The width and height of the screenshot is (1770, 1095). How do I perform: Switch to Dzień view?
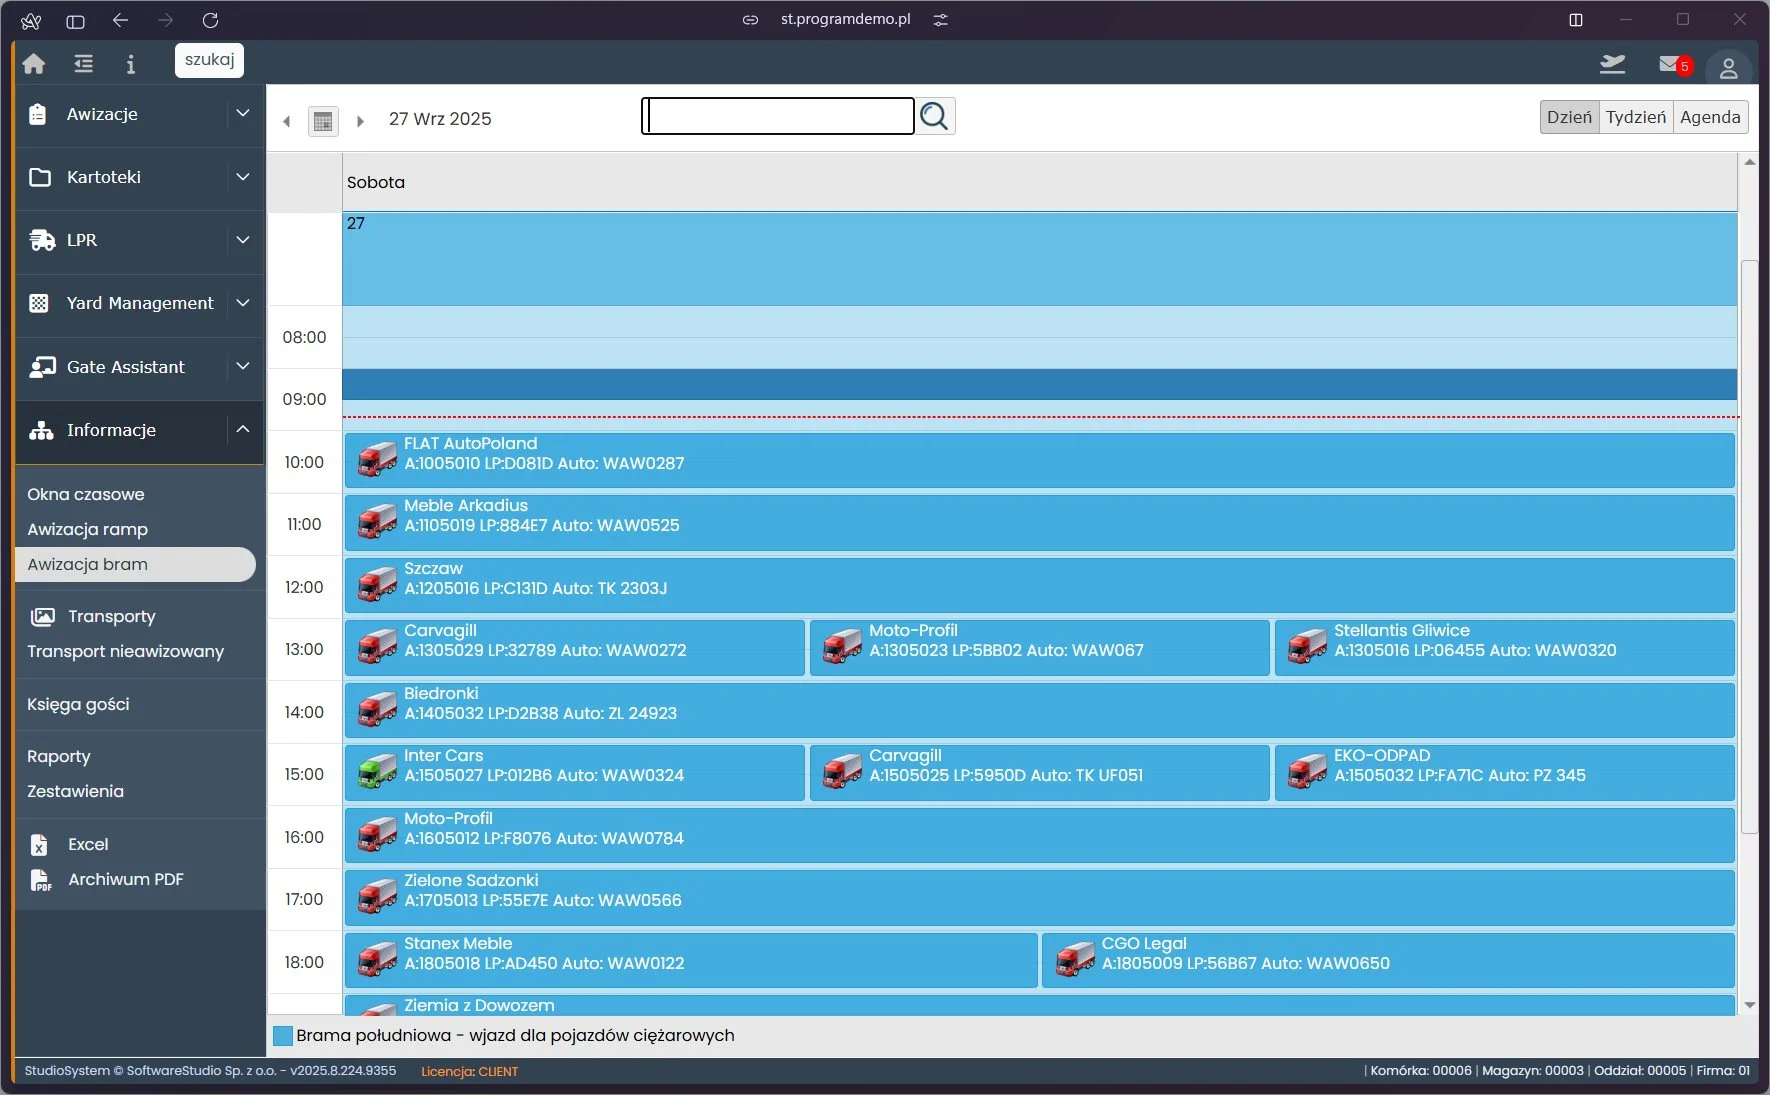point(1569,117)
